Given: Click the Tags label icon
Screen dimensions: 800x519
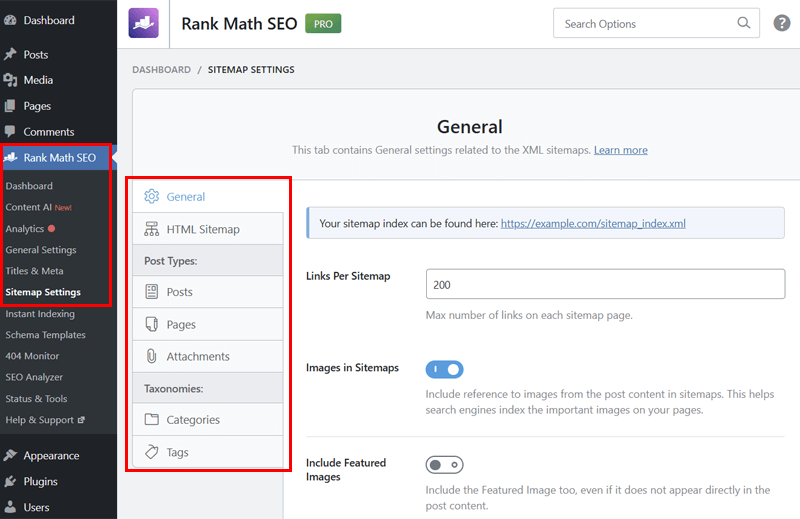Looking at the screenshot, I should (x=152, y=452).
